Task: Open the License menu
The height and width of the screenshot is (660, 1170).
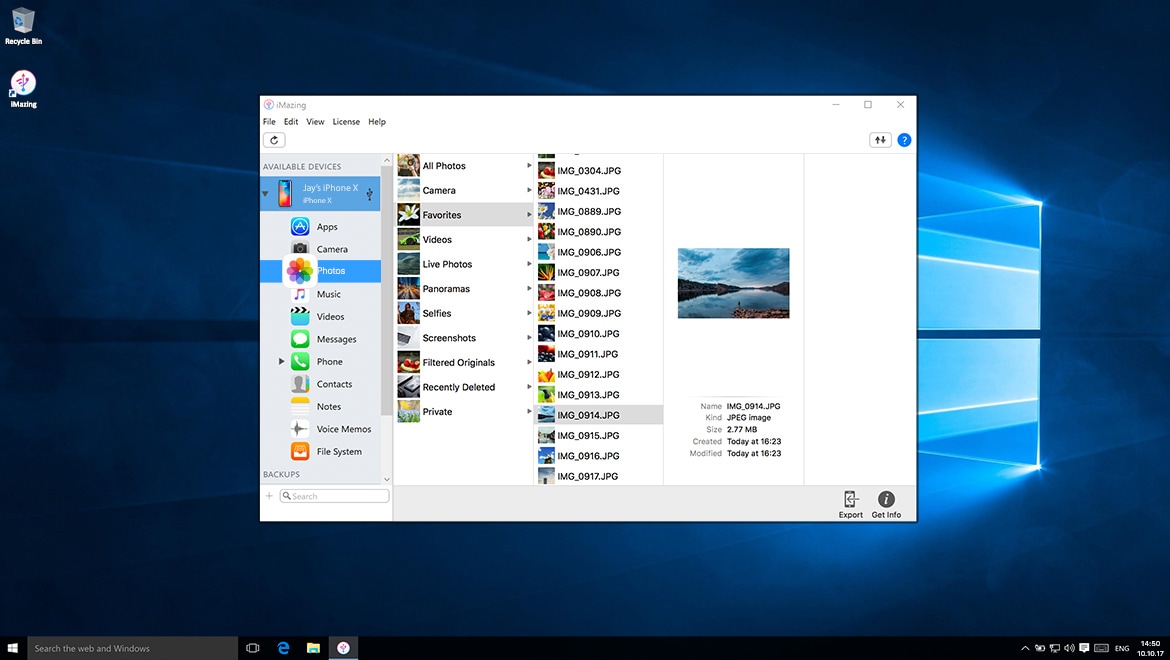Action: point(346,122)
